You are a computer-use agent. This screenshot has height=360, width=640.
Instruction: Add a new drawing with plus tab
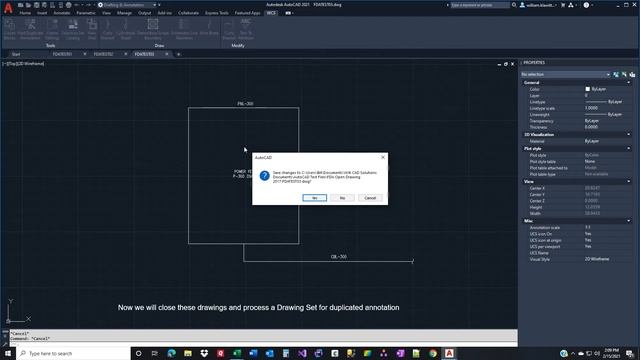point(178,54)
